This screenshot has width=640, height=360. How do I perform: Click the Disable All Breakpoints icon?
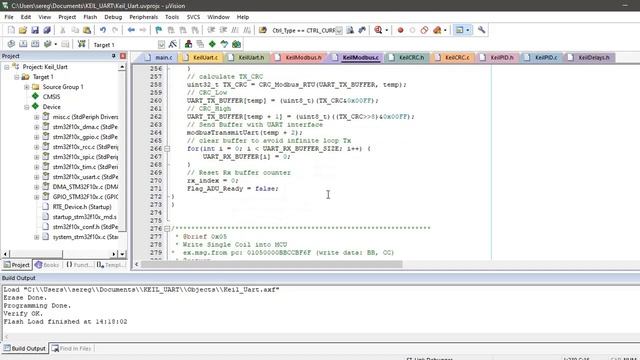[424, 30]
